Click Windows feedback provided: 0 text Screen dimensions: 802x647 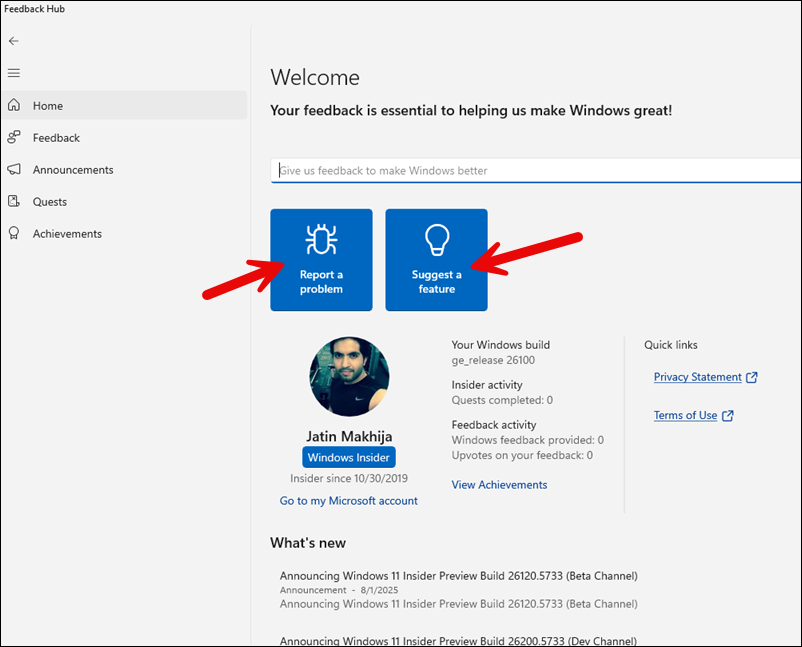click(x=527, y=440)
